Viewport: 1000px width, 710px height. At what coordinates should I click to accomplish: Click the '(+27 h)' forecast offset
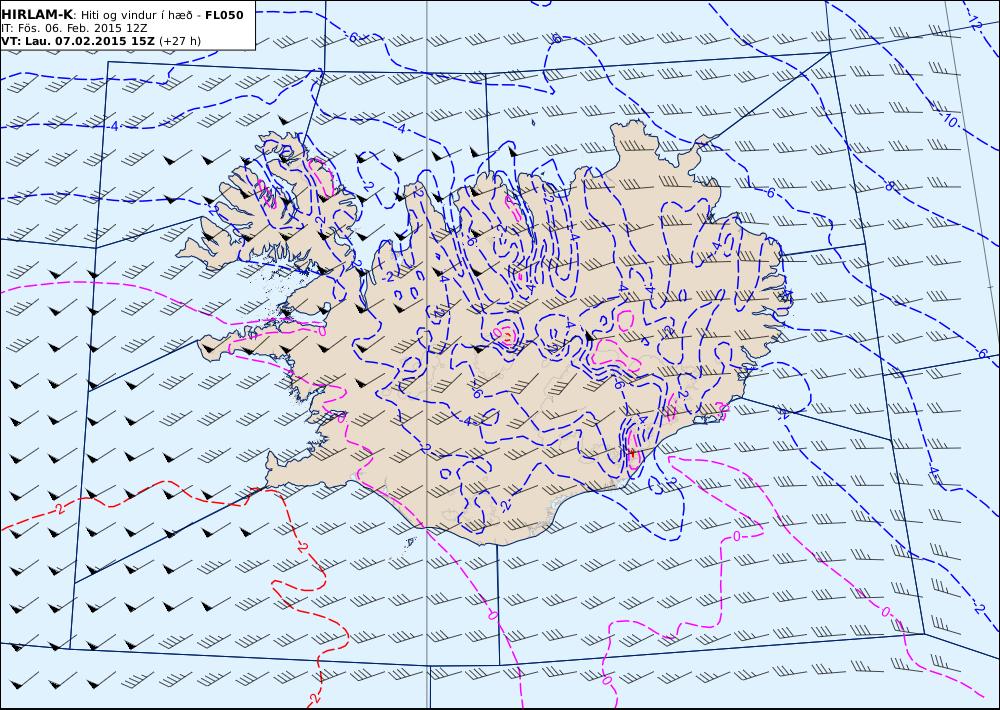[180, 41]
